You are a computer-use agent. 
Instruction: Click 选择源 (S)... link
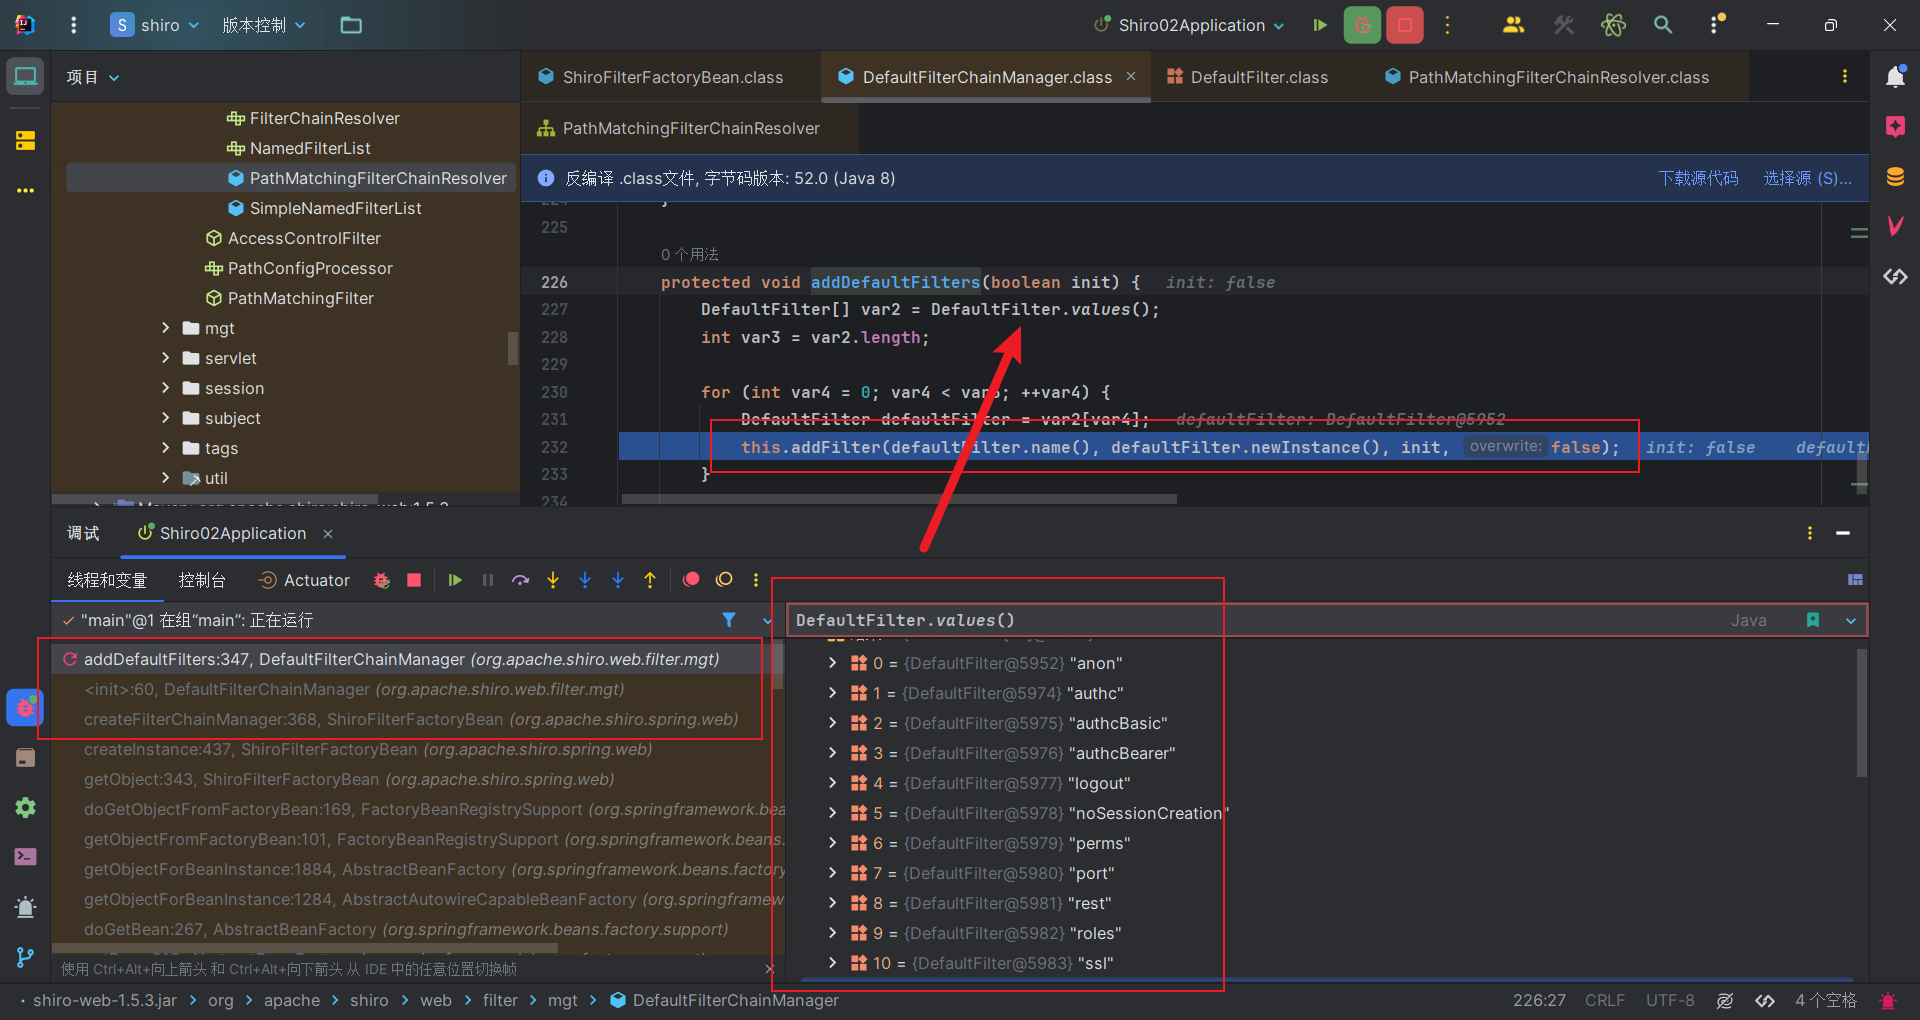(x=1808, y=178)
